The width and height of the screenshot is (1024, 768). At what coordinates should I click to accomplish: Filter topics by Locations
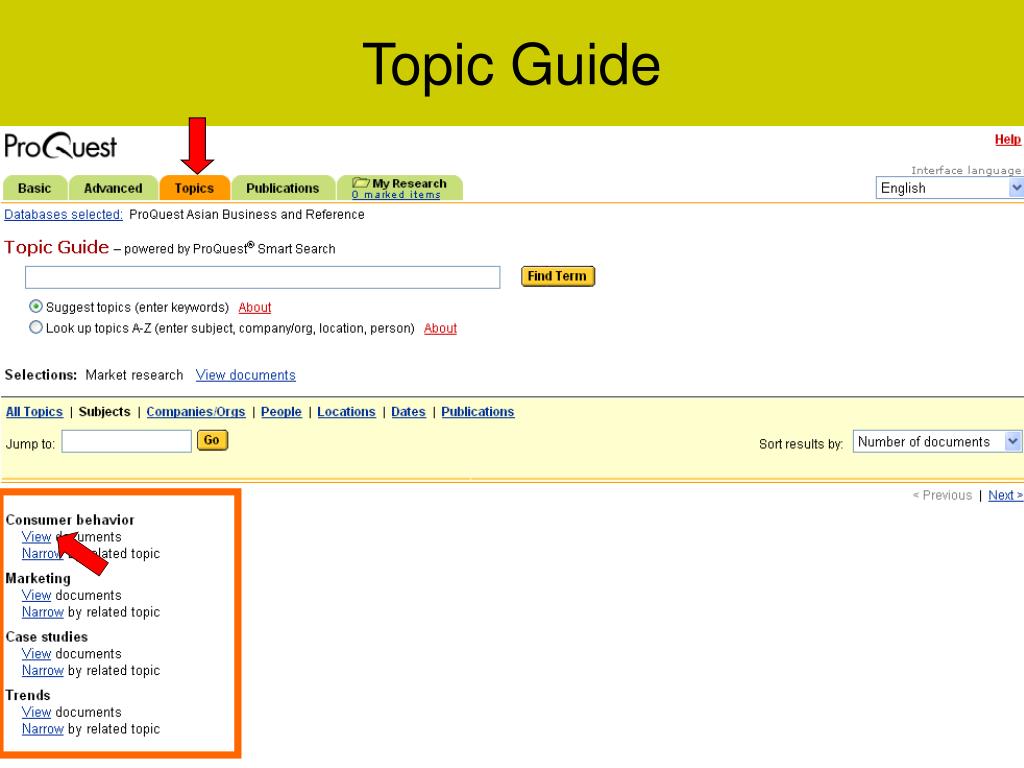[x=346, y=411]
